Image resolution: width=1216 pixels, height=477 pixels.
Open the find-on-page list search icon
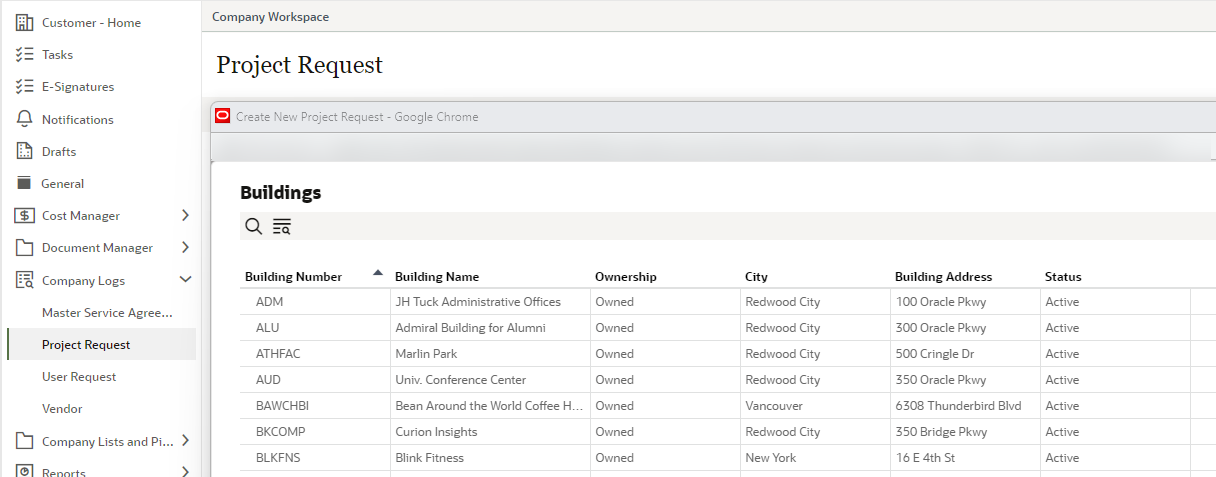click(x=282, y=226)
